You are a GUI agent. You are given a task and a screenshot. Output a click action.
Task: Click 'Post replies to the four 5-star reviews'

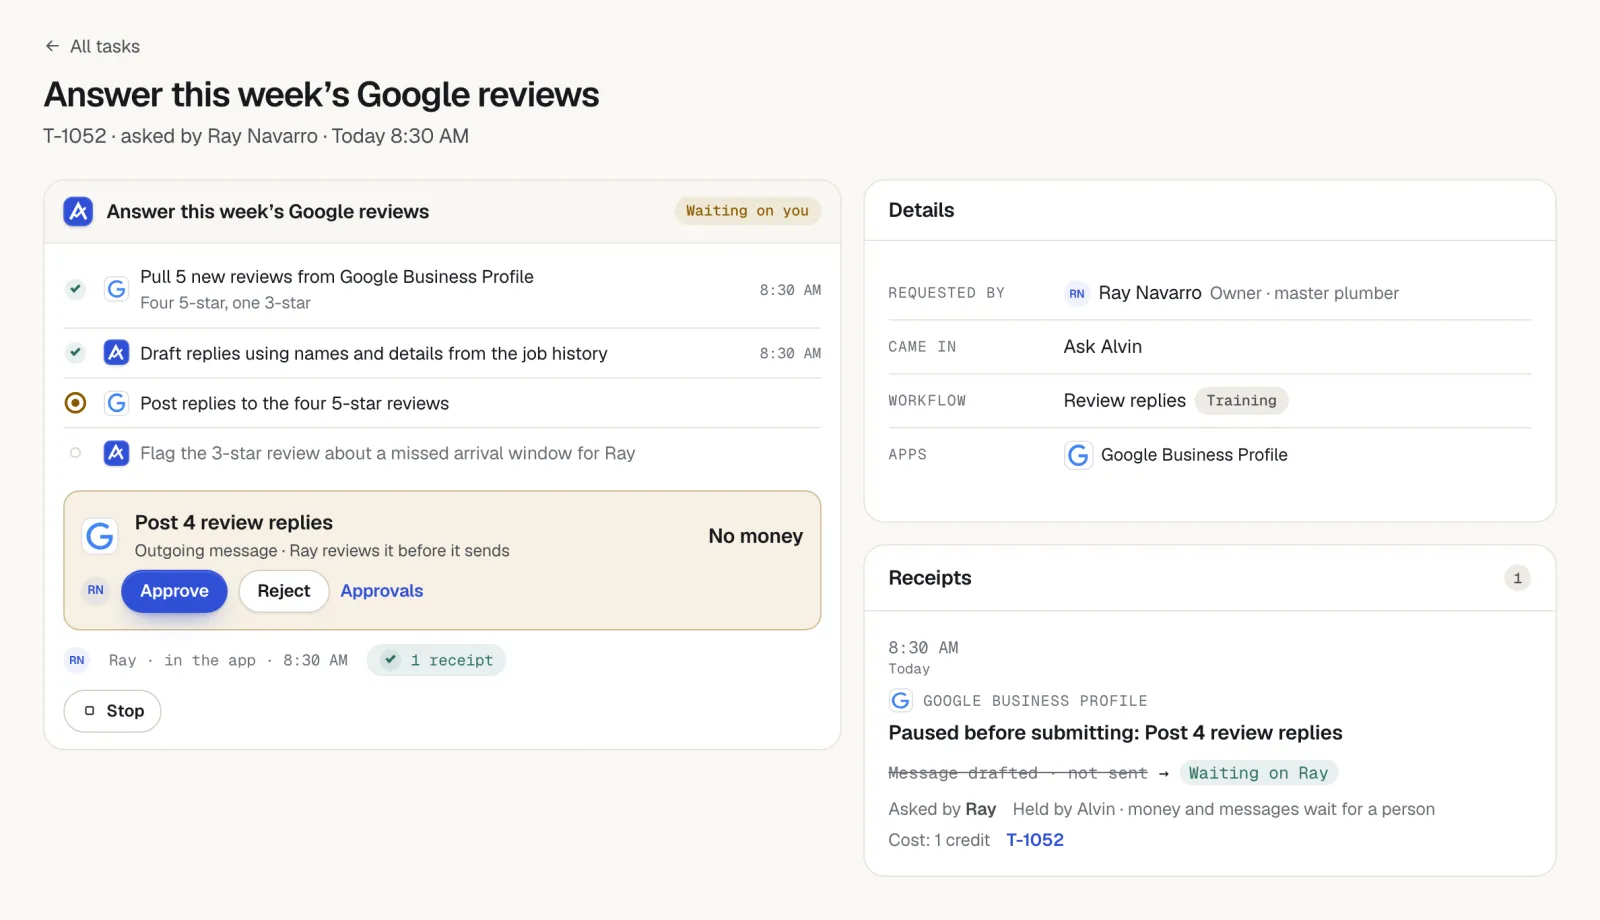click(x=294, y=403)
